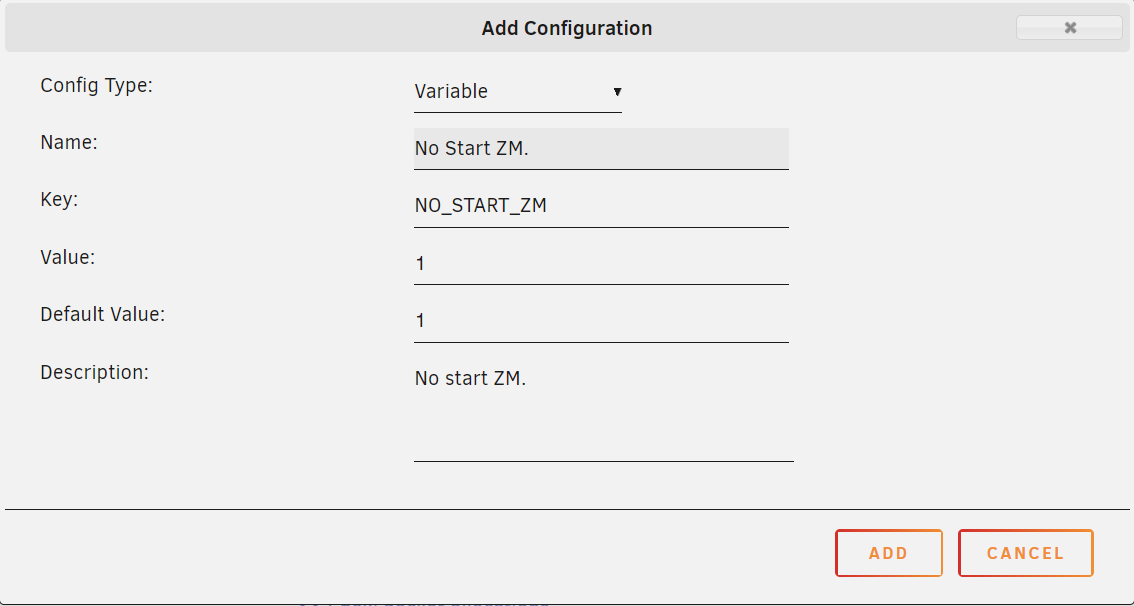This screenshot has width=1134, height=606.
Task: Cancel adding the configuration
Action: click(1026, 553)
